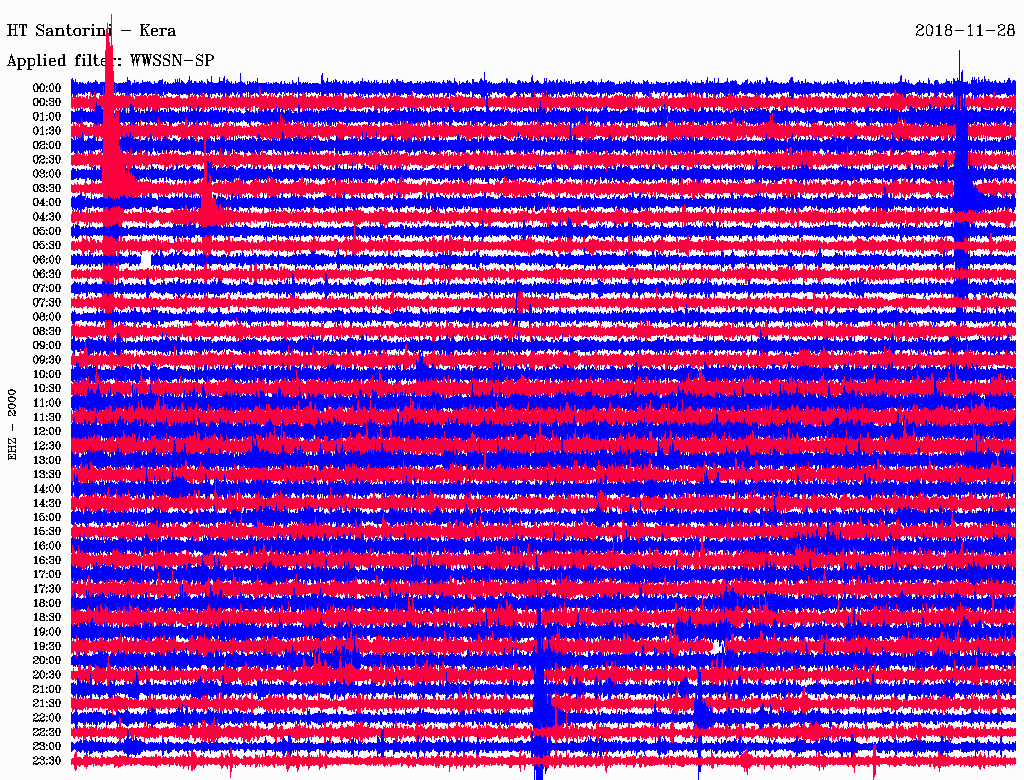Select the 08:00 time label
Viewport: 1024px width, 780px height.
point(47,317)
